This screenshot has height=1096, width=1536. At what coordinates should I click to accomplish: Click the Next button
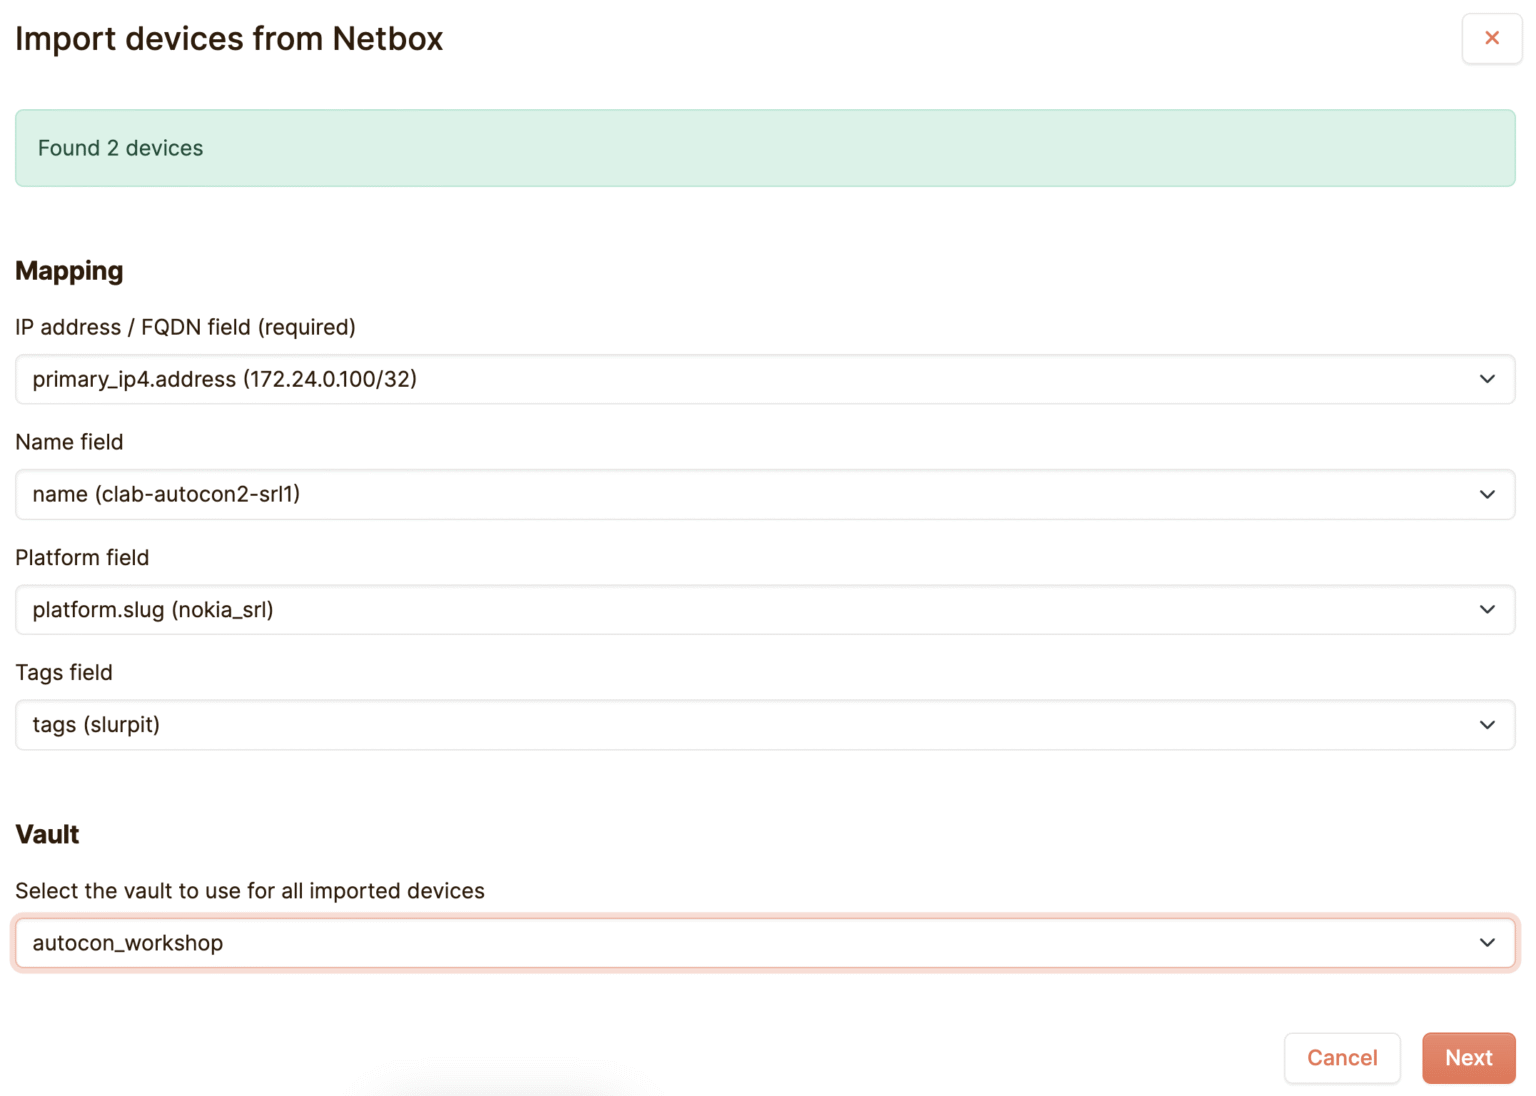pos(1468,1058)
